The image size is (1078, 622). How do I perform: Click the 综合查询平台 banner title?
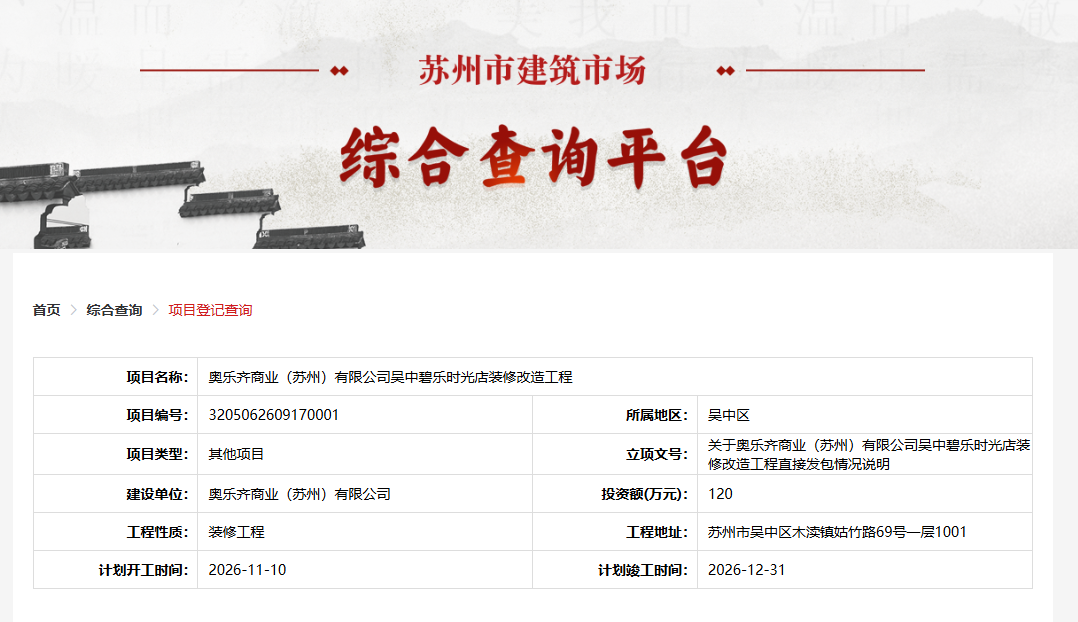(x=534, y=157)
